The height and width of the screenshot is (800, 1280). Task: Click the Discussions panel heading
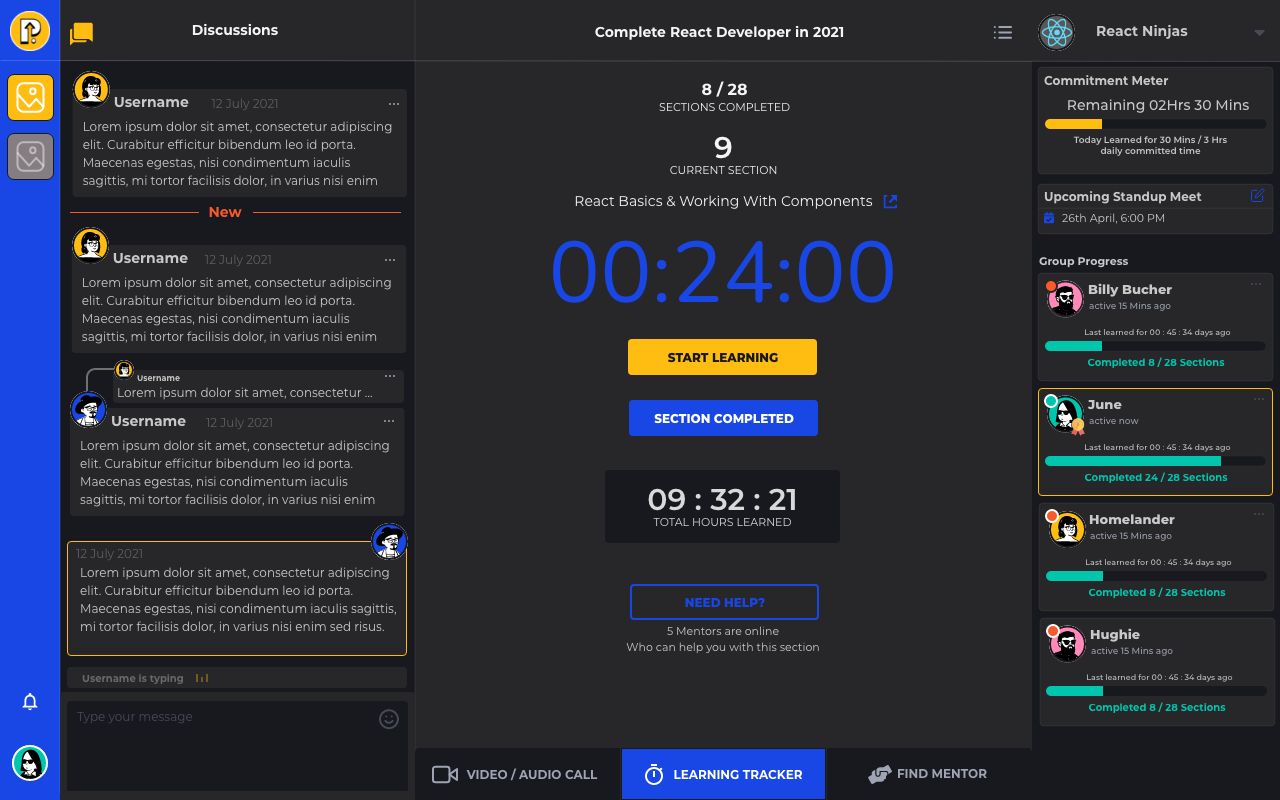[x=235, y=30]
